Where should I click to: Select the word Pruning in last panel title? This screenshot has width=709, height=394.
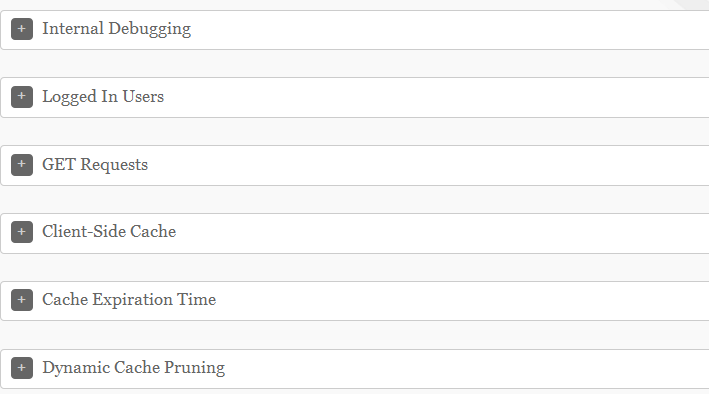(x=194, y=368)
